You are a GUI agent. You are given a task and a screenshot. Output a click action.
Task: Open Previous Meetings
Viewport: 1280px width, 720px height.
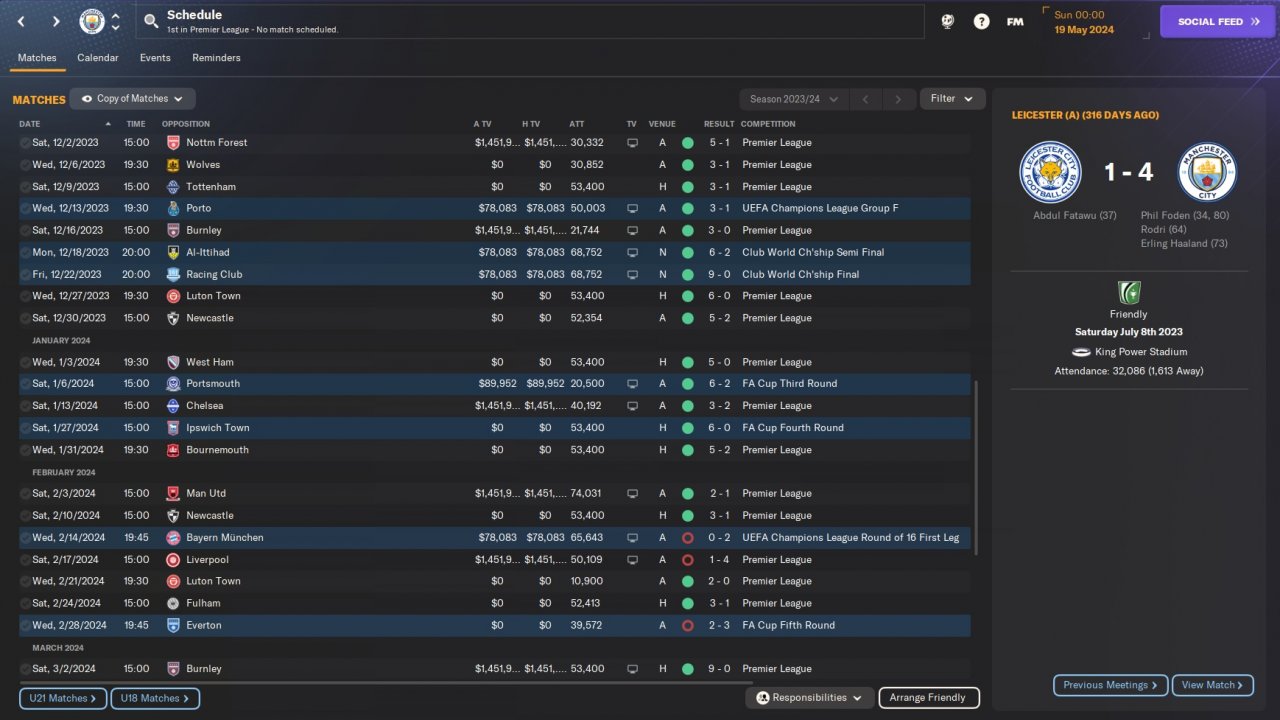point(1111,685)
